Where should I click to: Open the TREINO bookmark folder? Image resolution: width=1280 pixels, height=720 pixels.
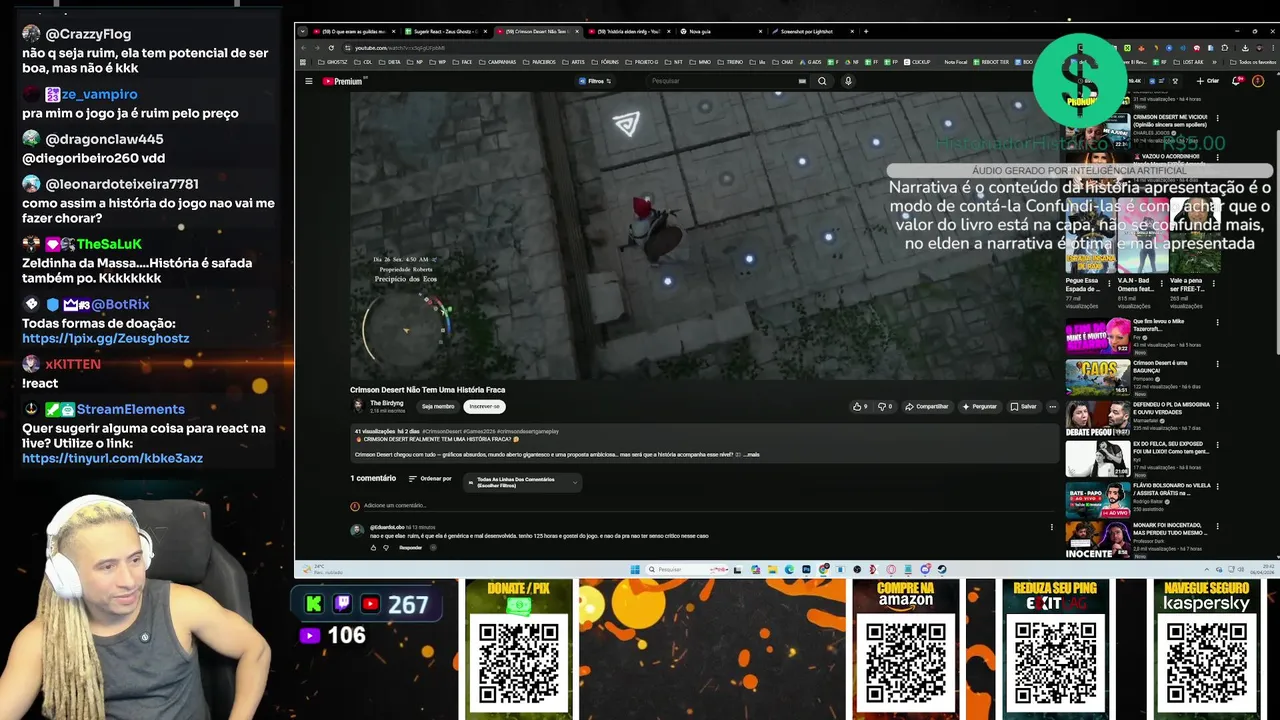(x=731, y=62)
